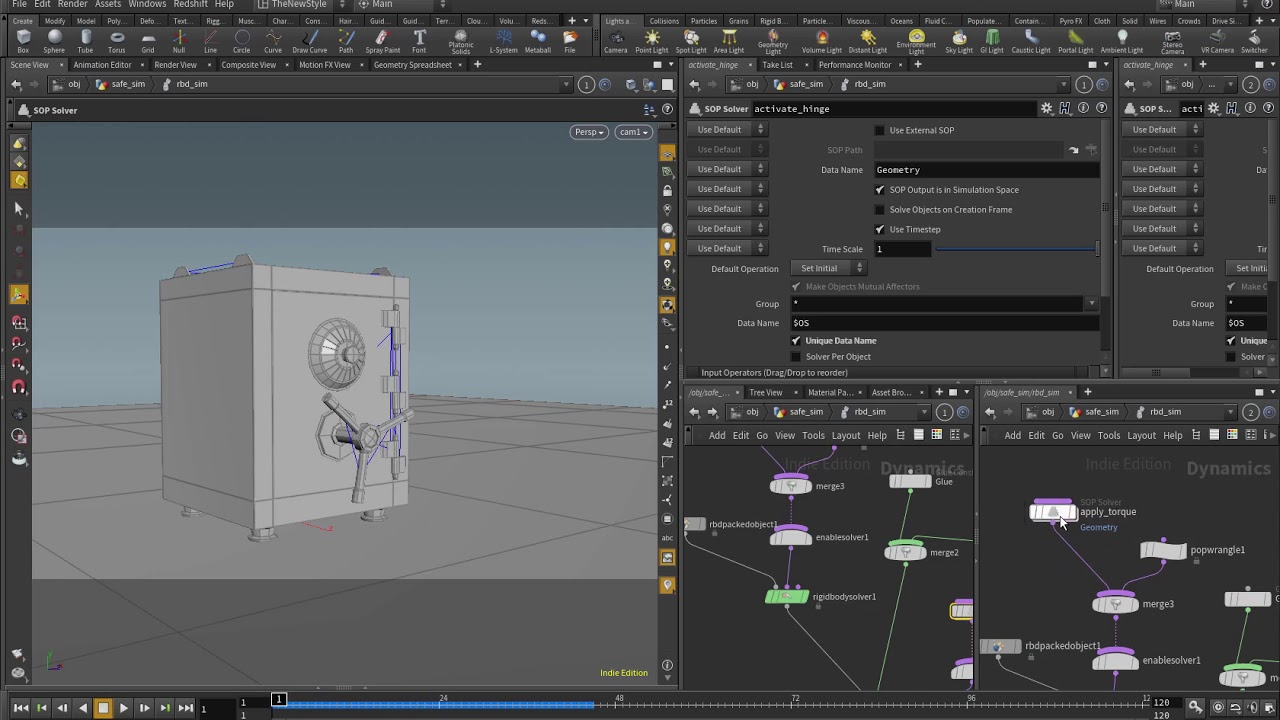Open the cam1 camera dropdown
Image resolution: width=1280 pixels, height=720 pixels.
tap(633, 132)
